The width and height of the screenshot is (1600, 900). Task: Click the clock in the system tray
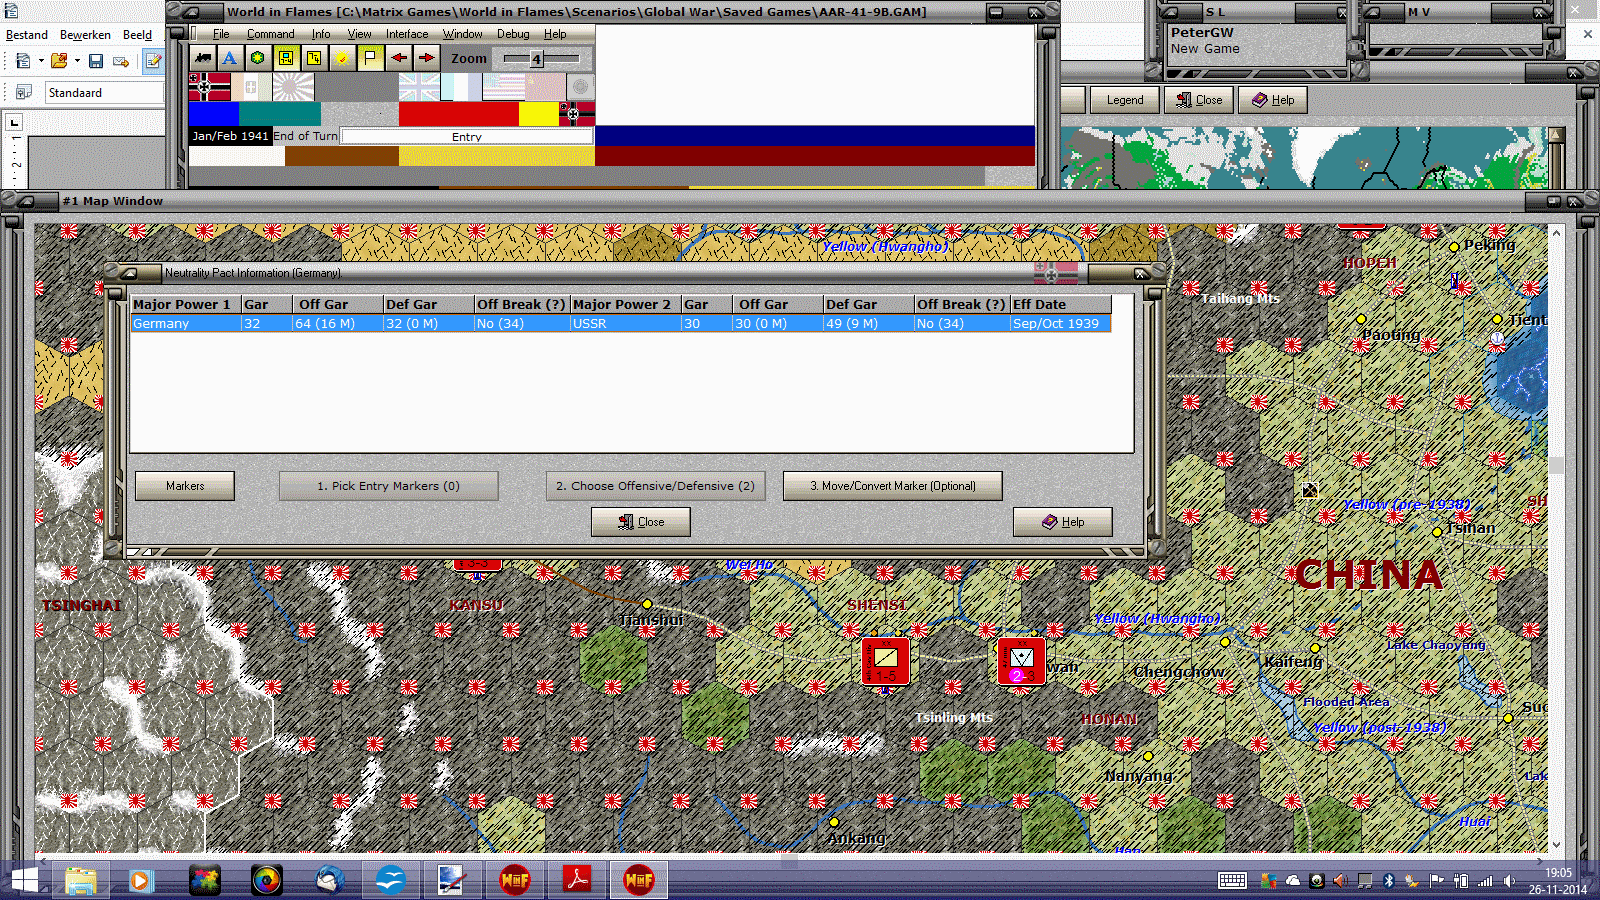click(x=1558, y=881)
